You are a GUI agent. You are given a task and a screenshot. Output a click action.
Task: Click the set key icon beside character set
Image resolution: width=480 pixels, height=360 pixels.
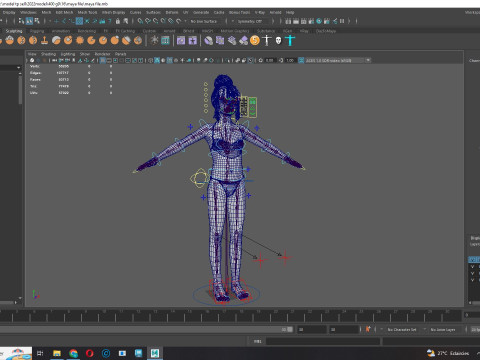tap(368, 329)
